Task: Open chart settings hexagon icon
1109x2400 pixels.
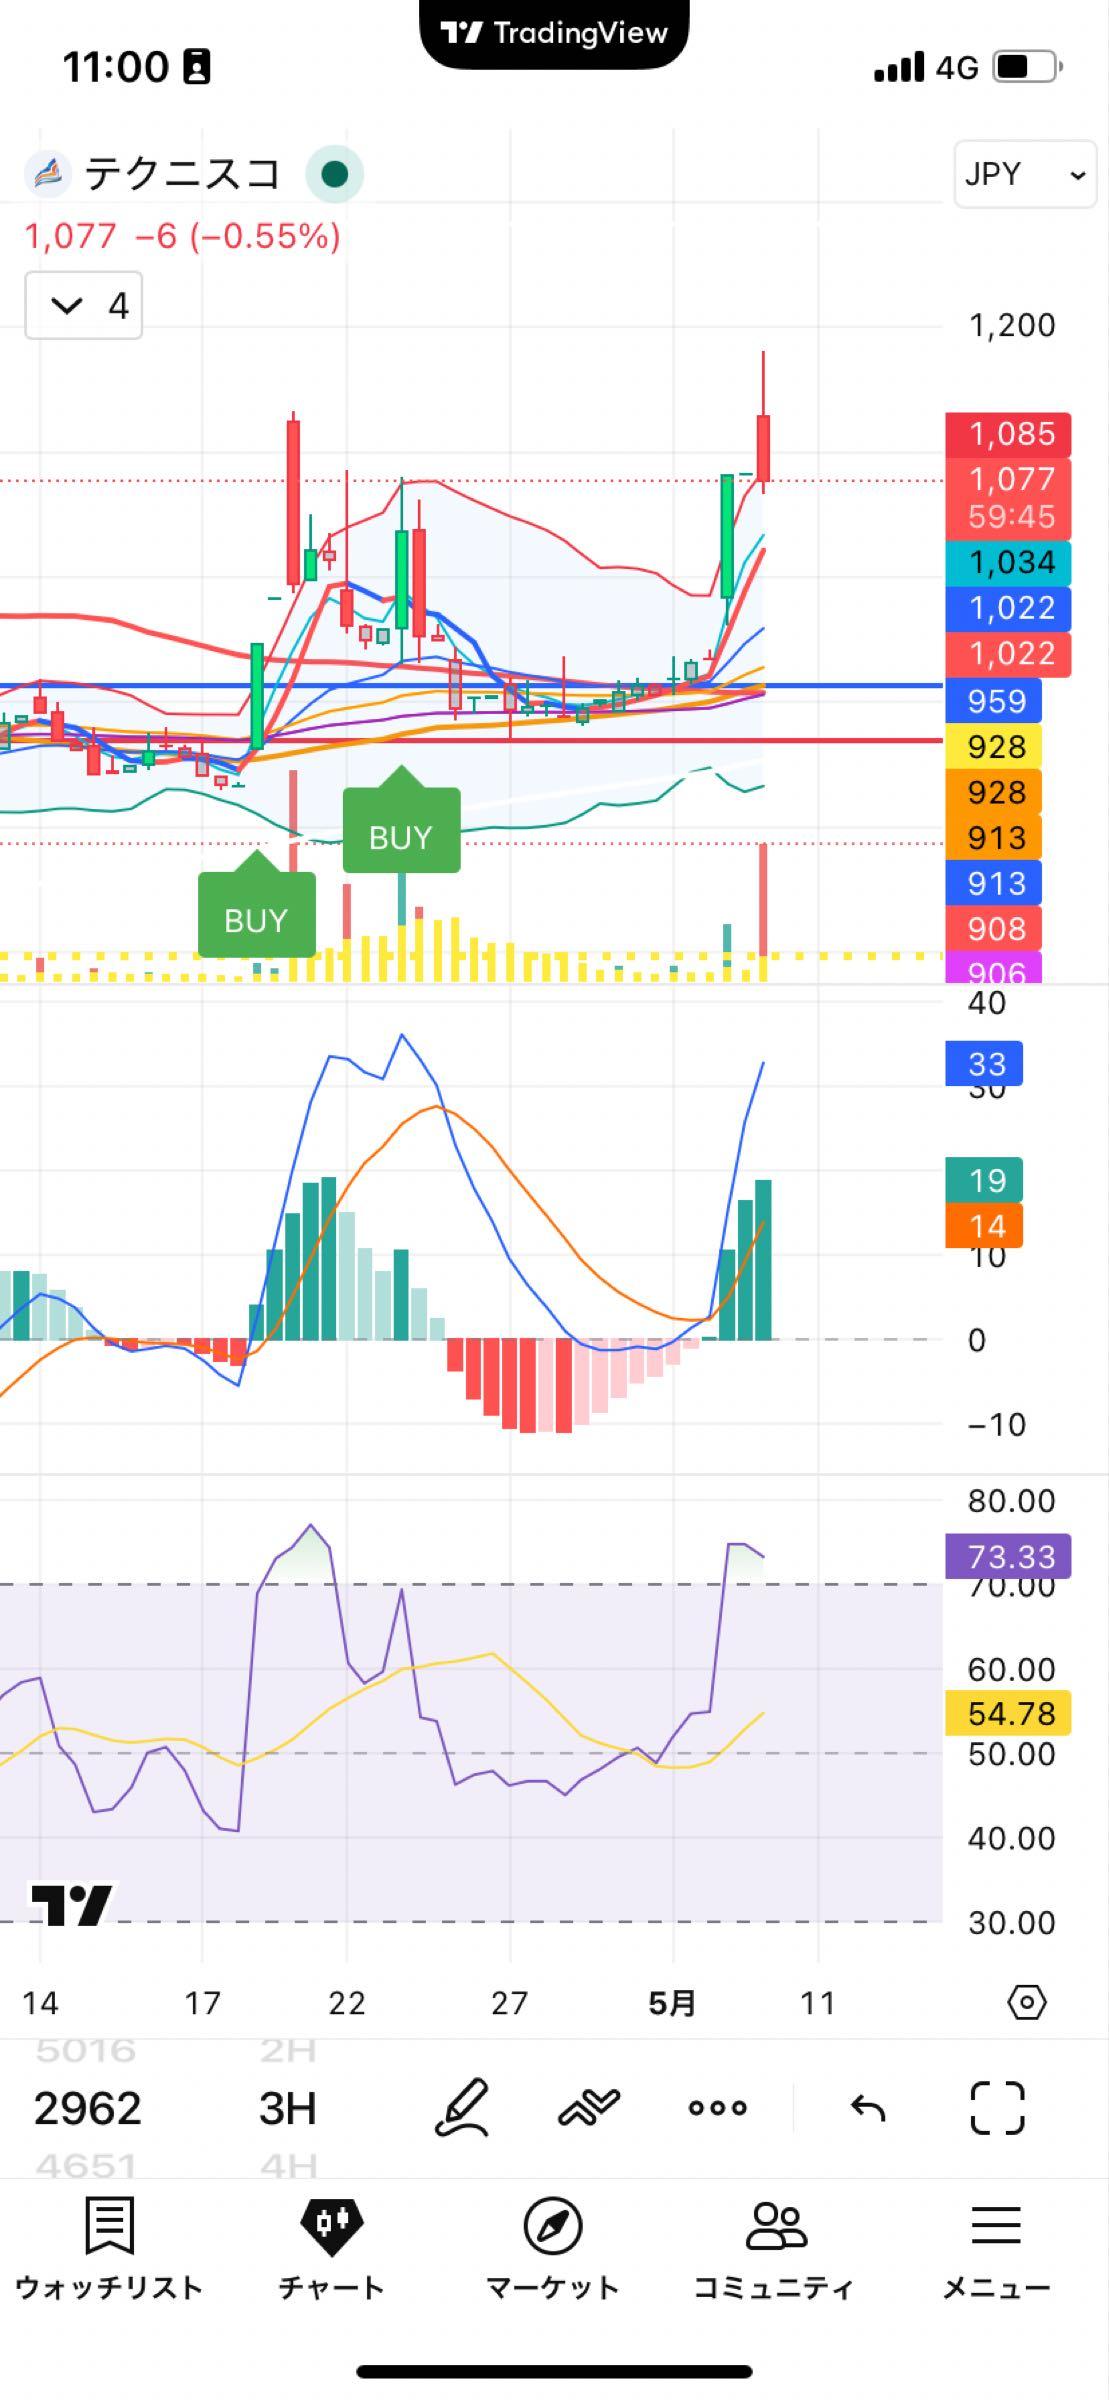Action: (1027, 2003)
